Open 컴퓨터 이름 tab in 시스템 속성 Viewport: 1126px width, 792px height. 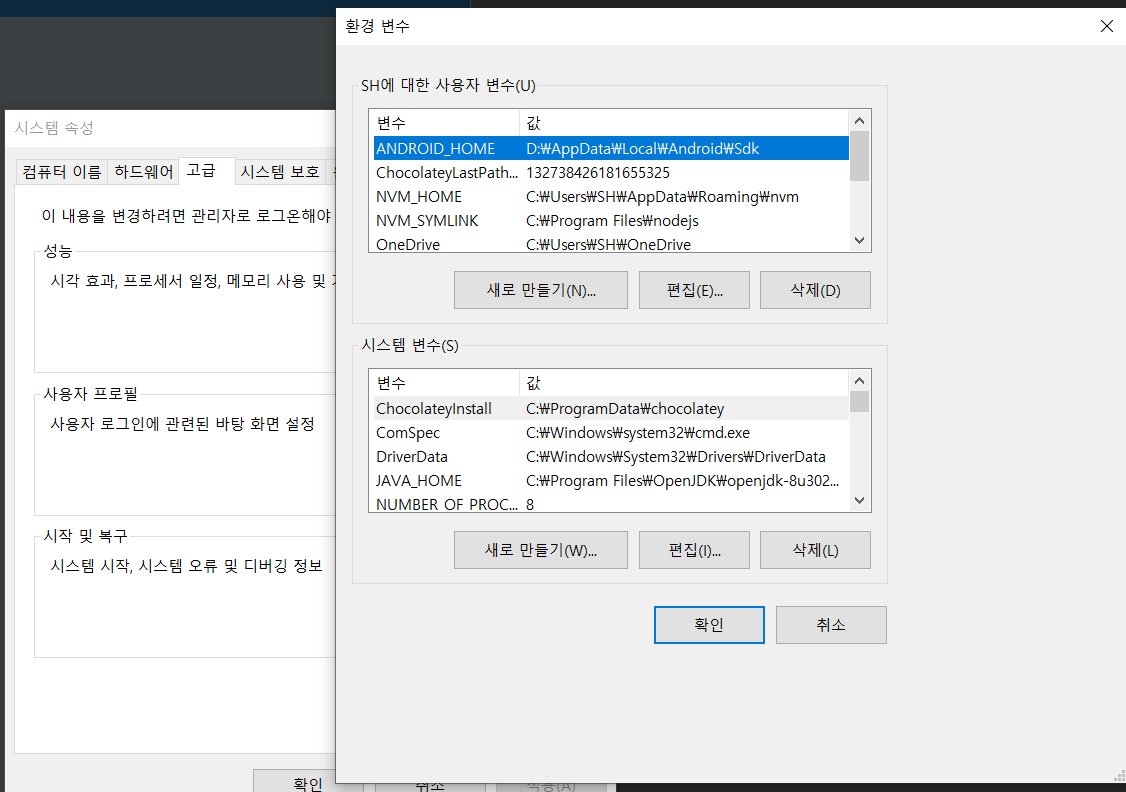62,172
